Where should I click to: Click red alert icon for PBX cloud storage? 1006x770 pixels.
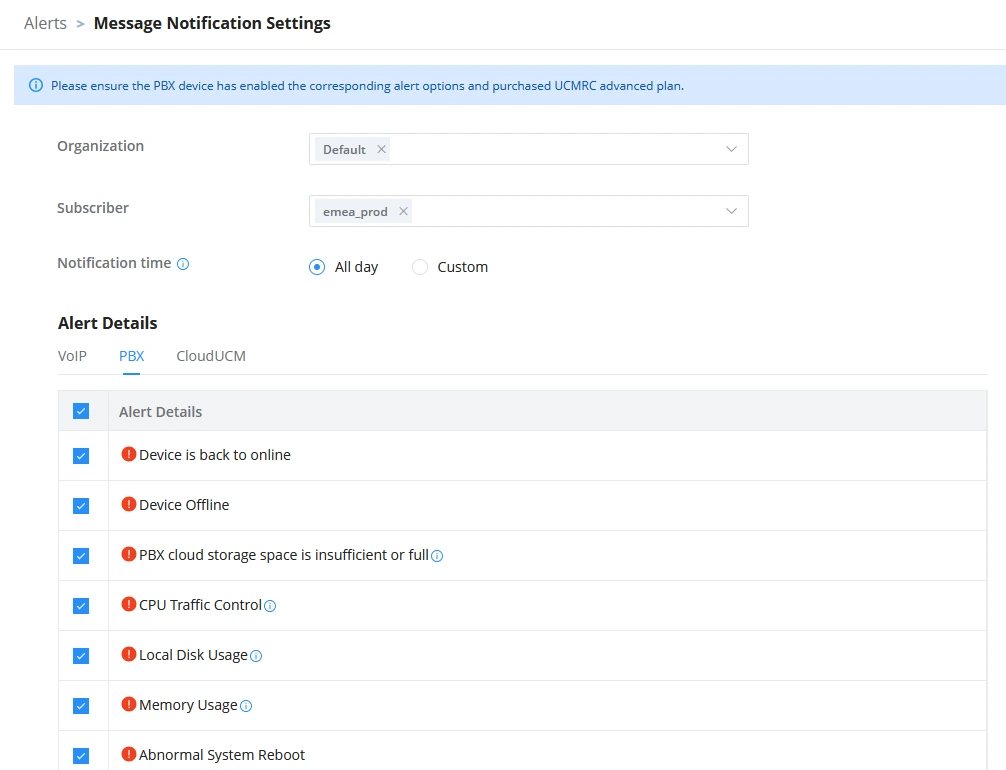[x=129, y=554]
